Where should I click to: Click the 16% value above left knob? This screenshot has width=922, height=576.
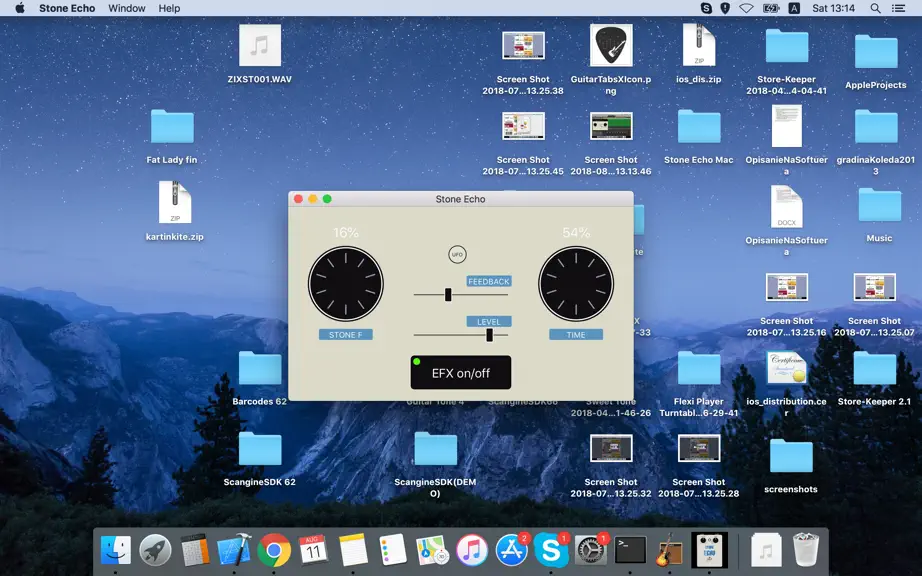pyautogui.click(x=346, y=233)
